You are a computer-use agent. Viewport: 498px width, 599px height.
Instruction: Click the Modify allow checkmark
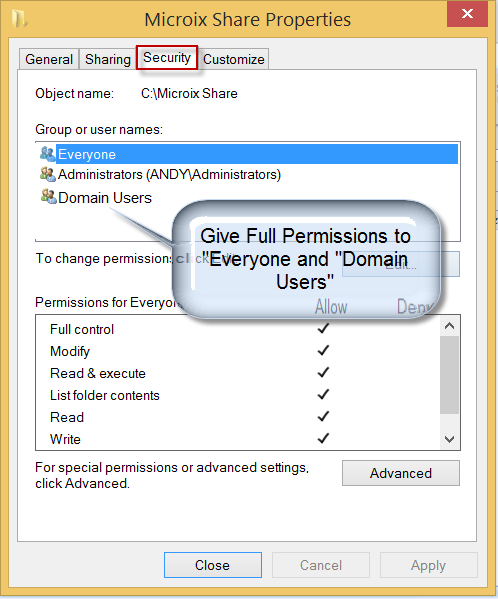click(323, 350)
